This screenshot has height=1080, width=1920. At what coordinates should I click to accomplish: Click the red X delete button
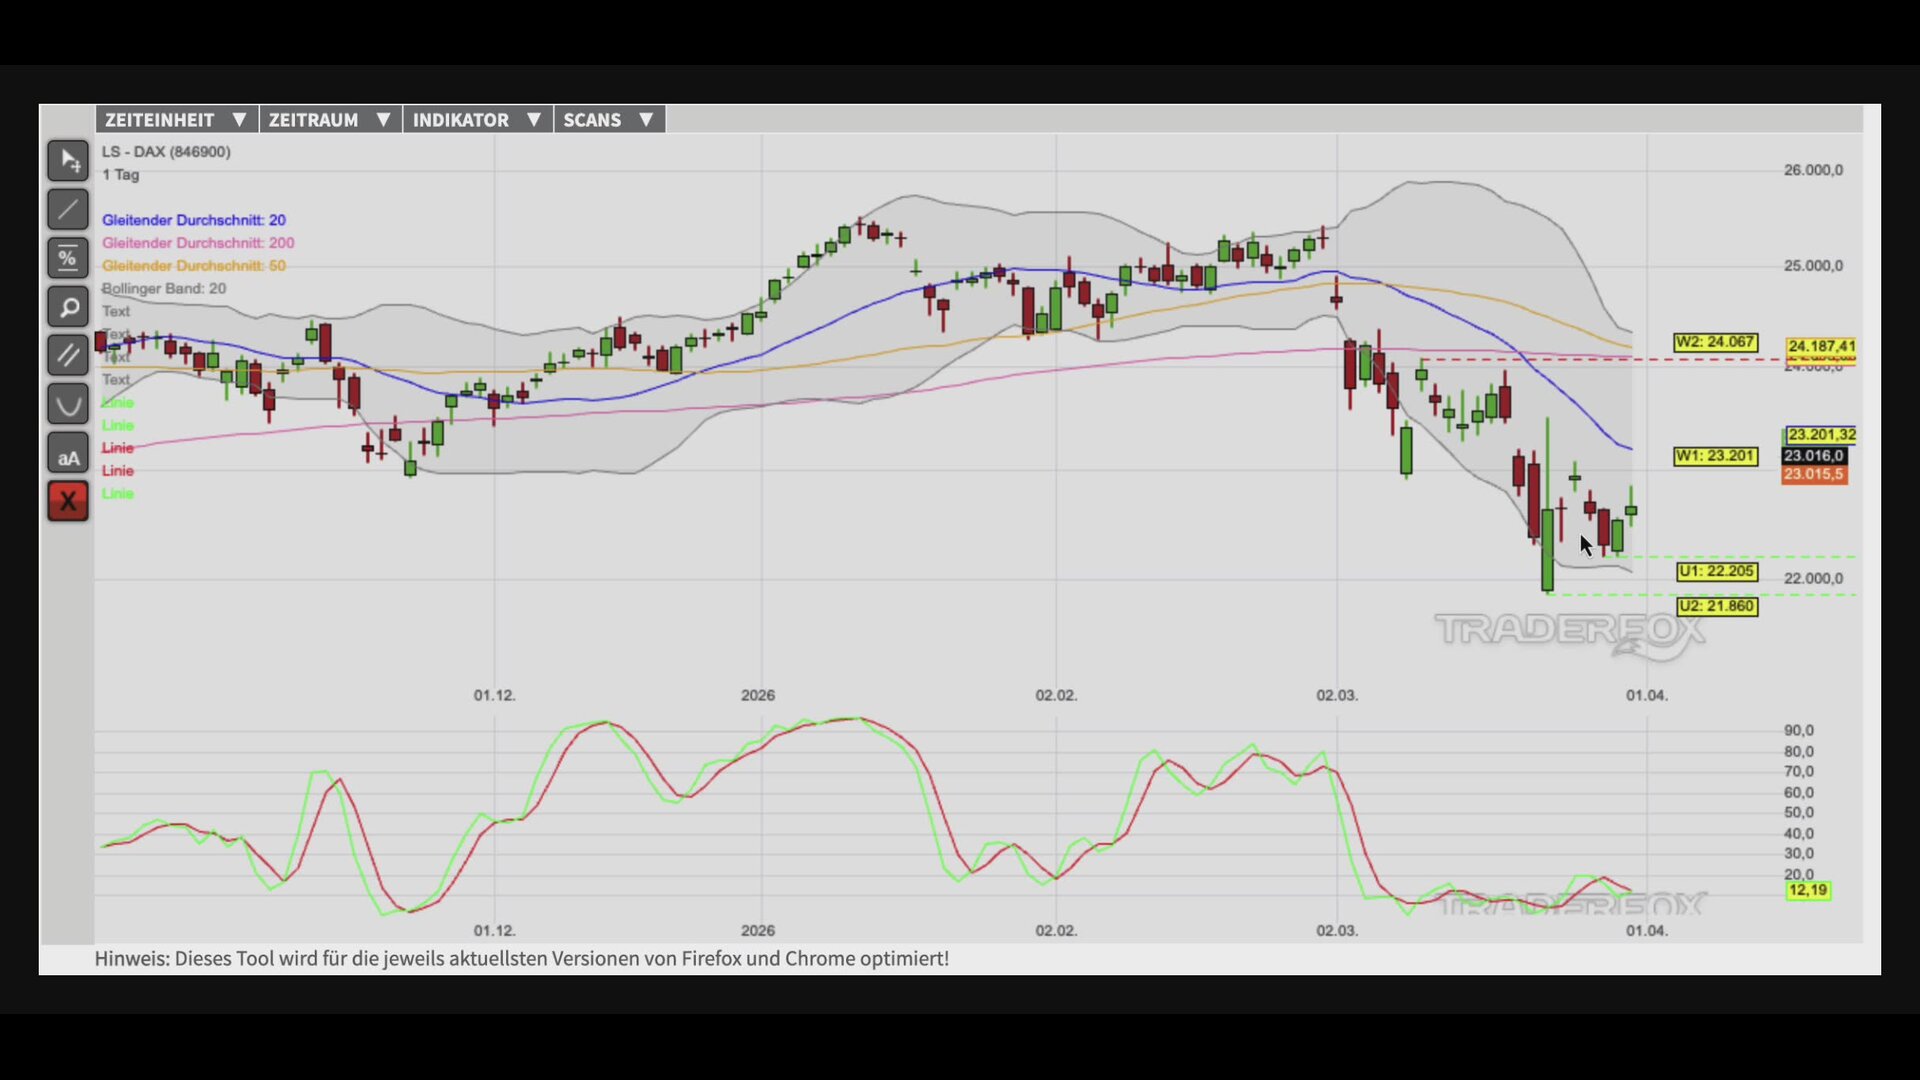[x=68, y=502]
